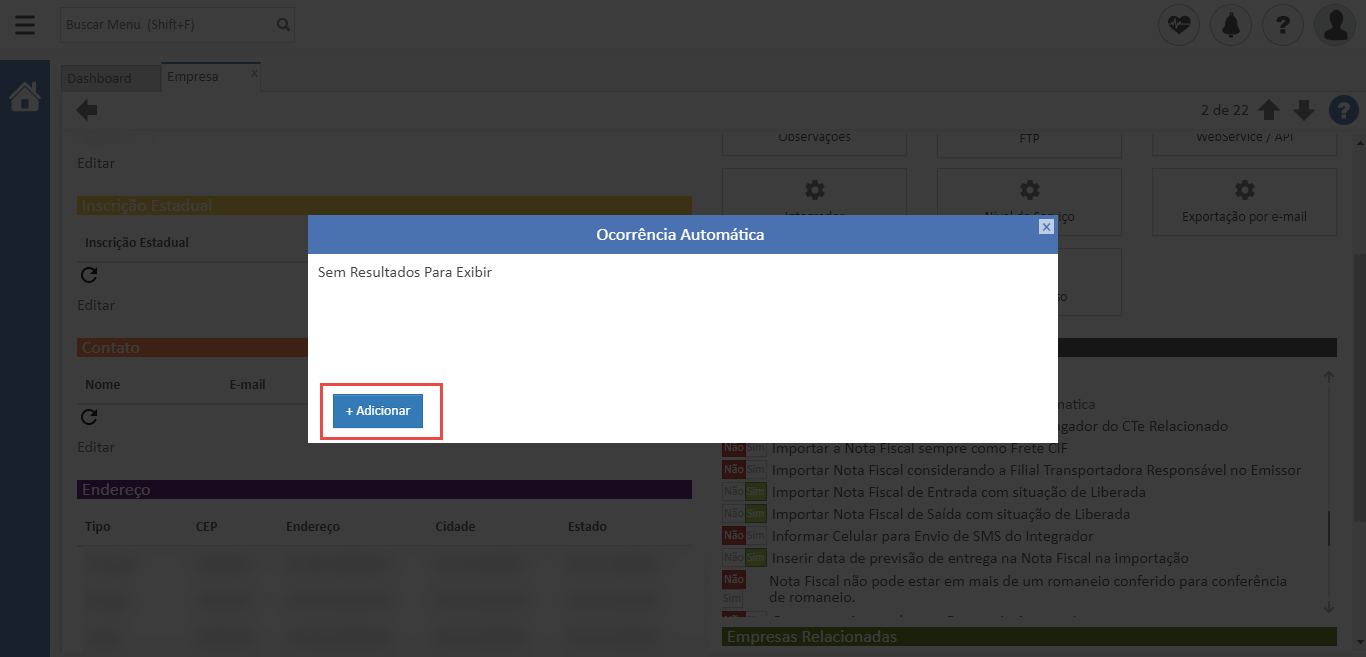Open the hamburger main menu
This screenshot has width=1366, height=657.
(x=24, y=25)
